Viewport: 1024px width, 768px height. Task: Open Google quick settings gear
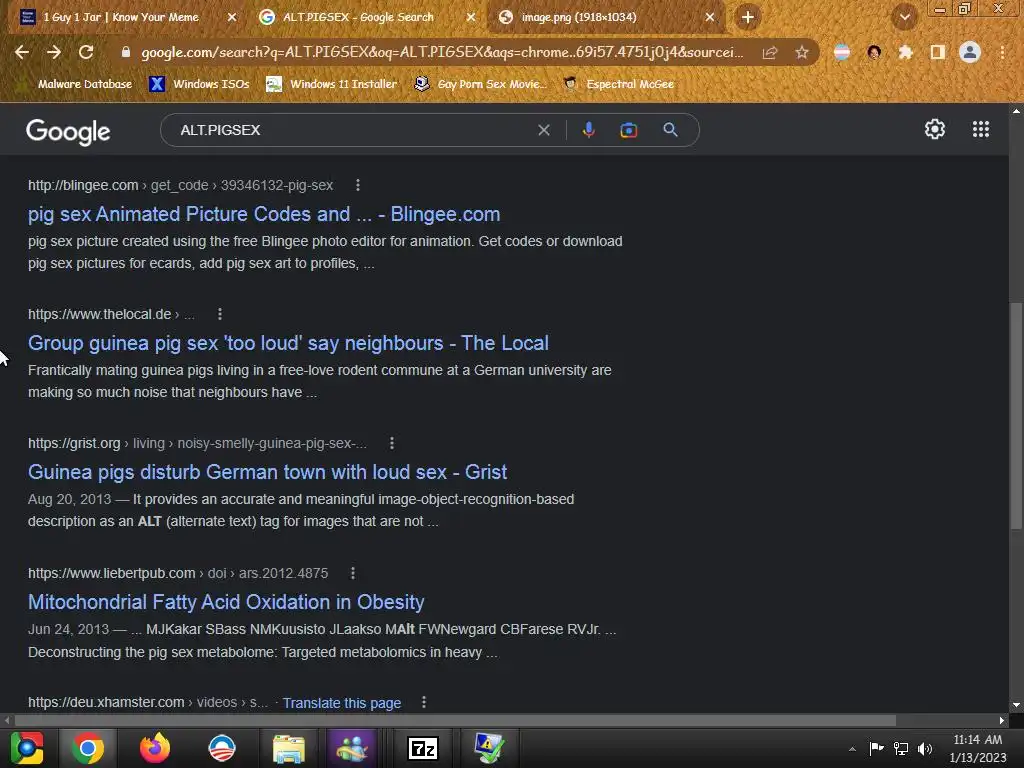click(935, 129)
